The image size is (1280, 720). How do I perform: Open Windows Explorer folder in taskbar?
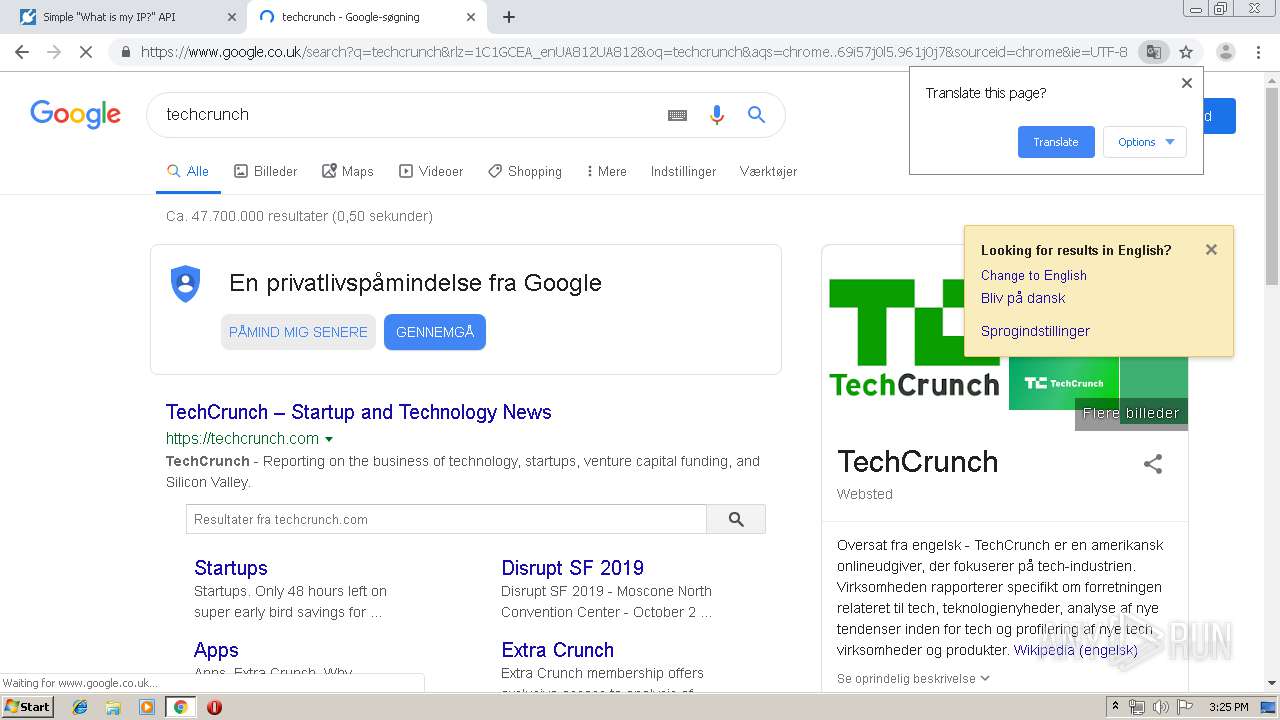(x=113, y=707)
